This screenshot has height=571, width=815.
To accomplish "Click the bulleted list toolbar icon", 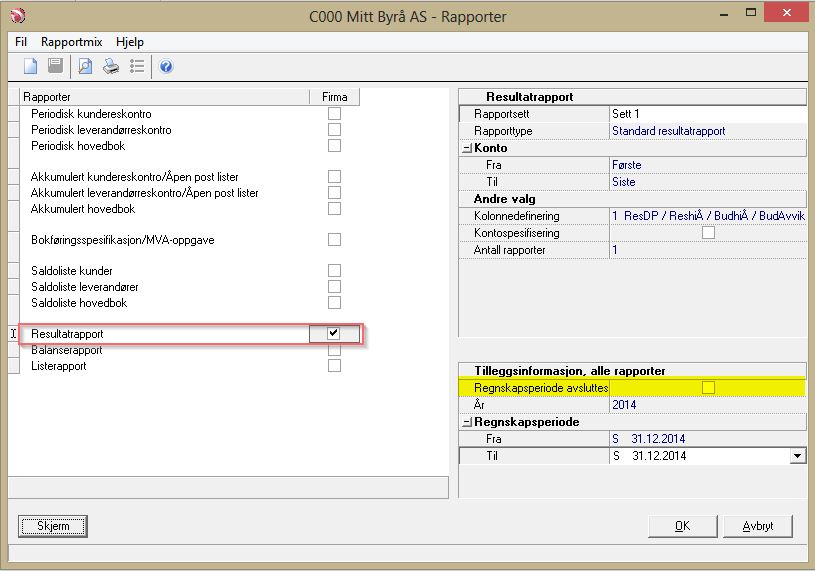I will (137, 66).
